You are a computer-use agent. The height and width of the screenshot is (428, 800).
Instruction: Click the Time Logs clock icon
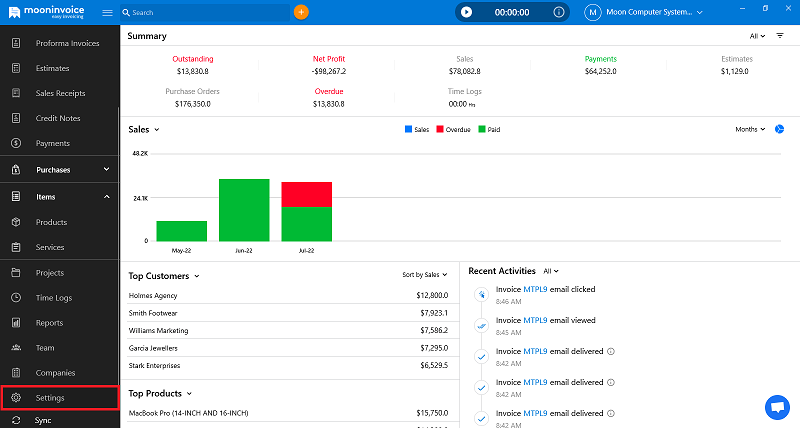[x=16, y=298]
